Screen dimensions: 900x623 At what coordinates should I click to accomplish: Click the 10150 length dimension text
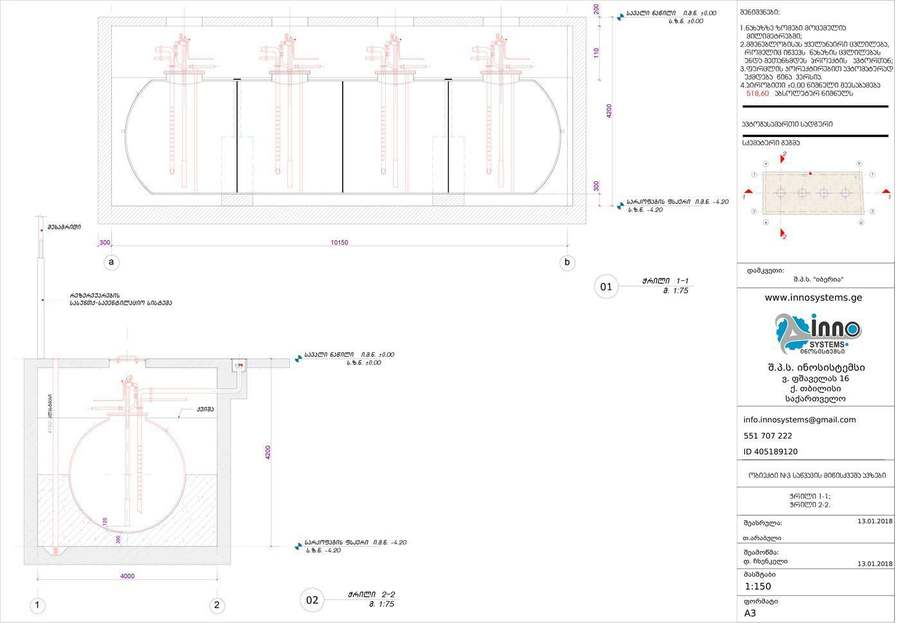click(x=339, y=243)
